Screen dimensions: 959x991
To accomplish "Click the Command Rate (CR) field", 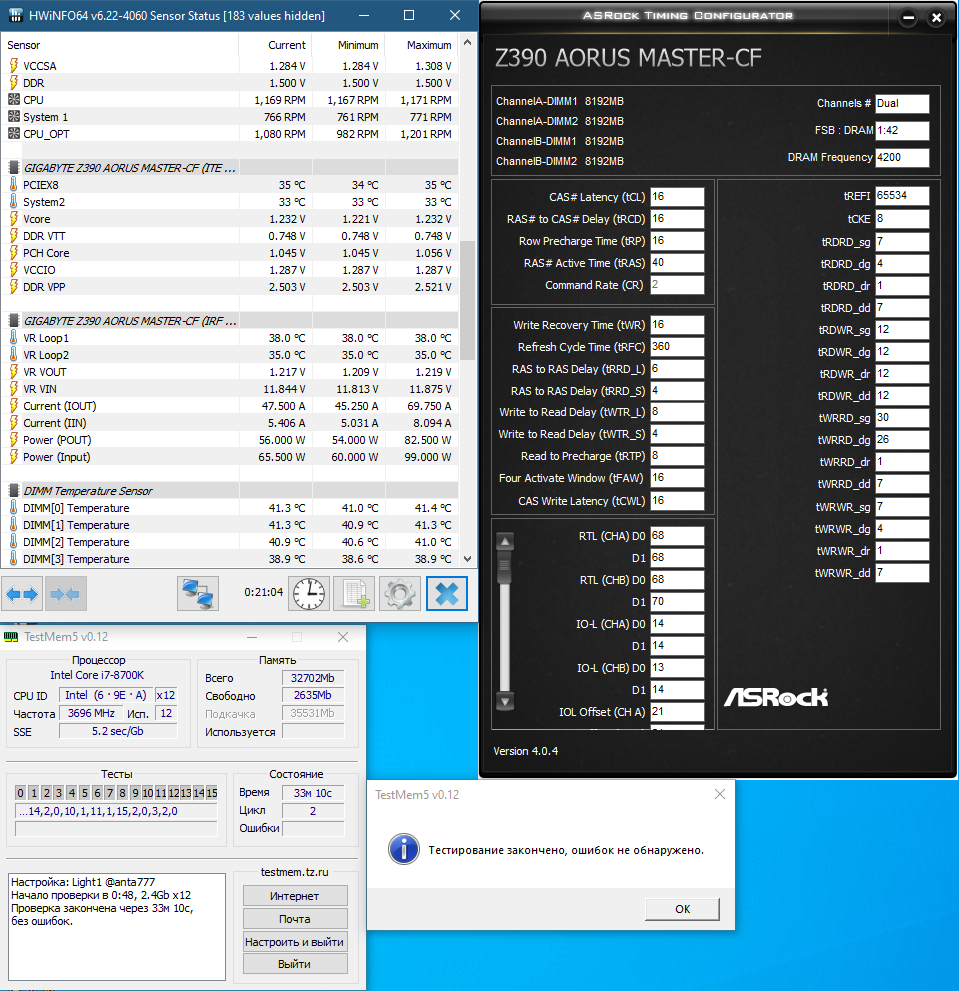I will click(x=677, y=284).
